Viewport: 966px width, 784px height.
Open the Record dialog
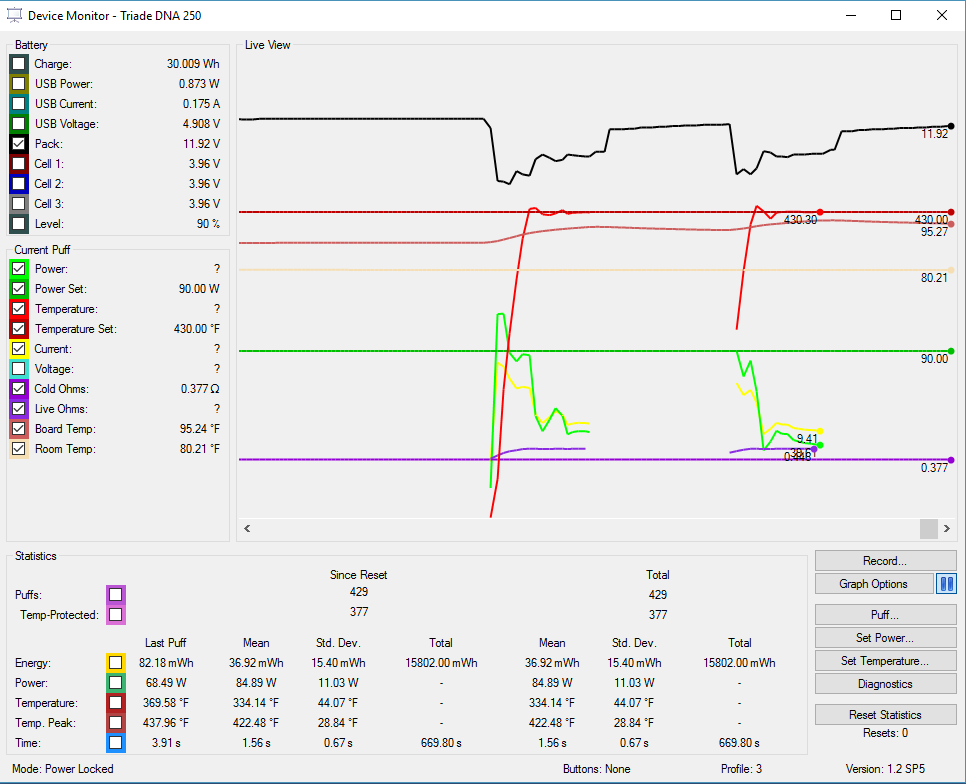point(885,560)
